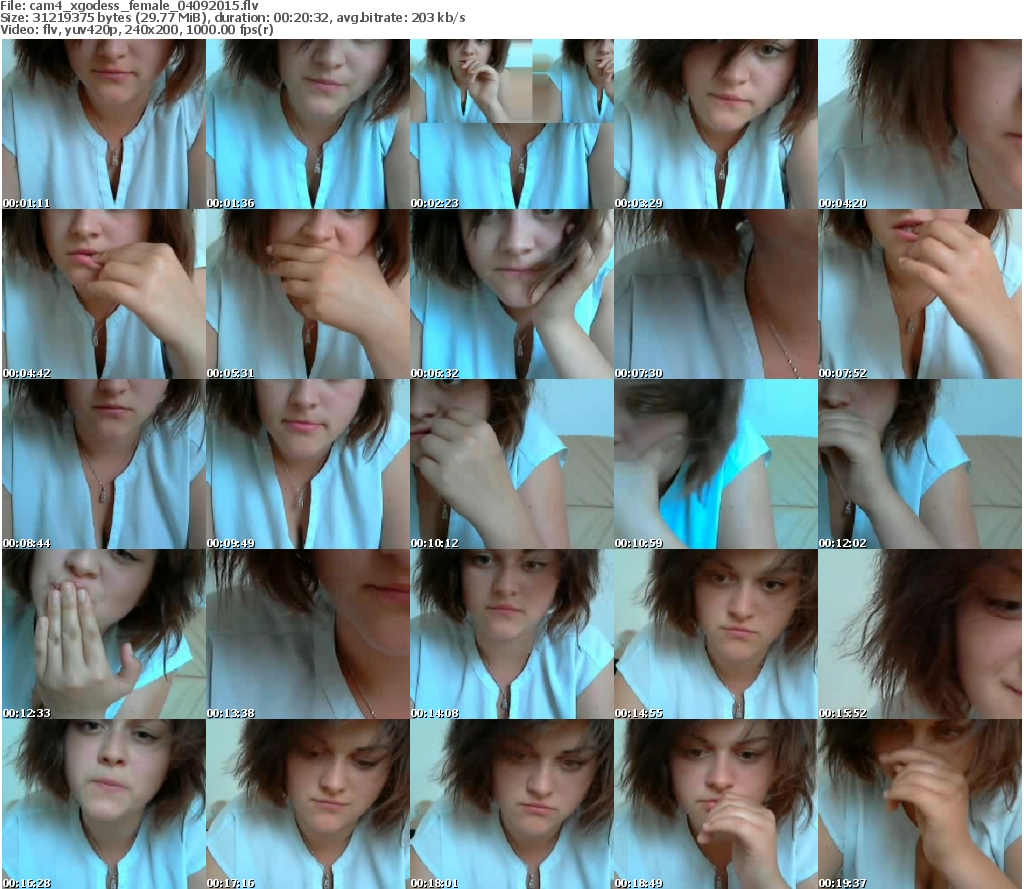This screenshot has height=889, width=1024.
Task: Open the frame timestamped 00:07:30
Action: click(716, 294)
